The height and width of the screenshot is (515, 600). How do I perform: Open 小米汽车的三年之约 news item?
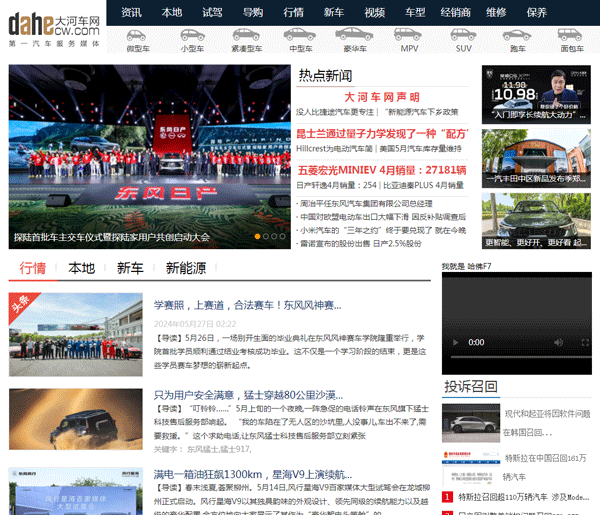click(x=383, y=230)
